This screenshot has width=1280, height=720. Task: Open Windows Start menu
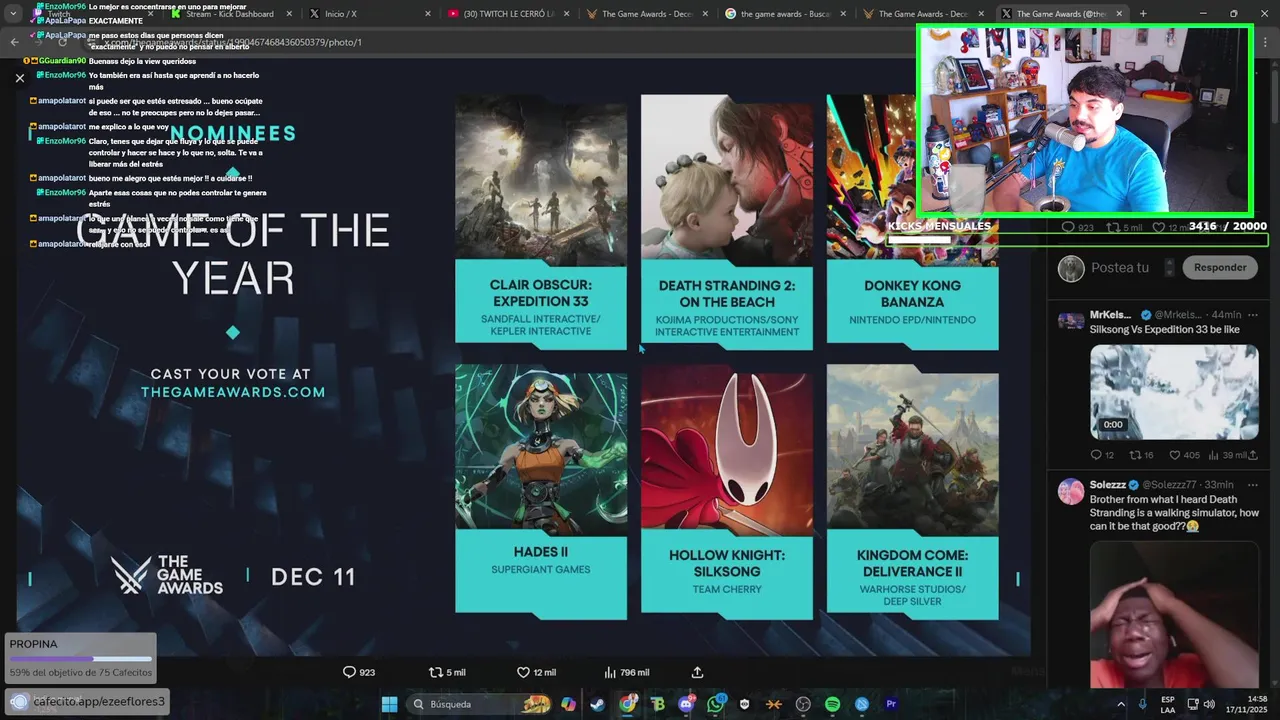pyautogui.click(x=389, y=704)
